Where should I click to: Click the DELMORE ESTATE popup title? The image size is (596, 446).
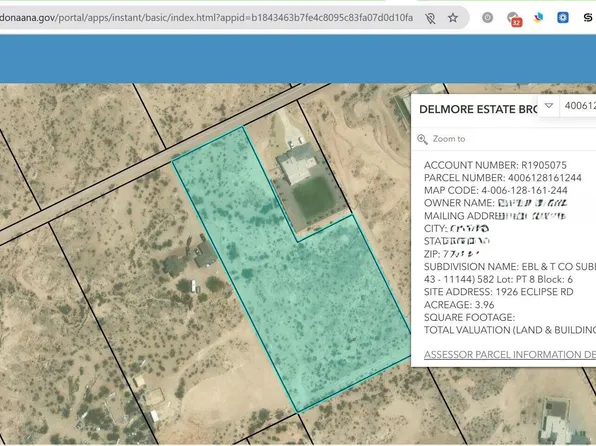[478, 109]
